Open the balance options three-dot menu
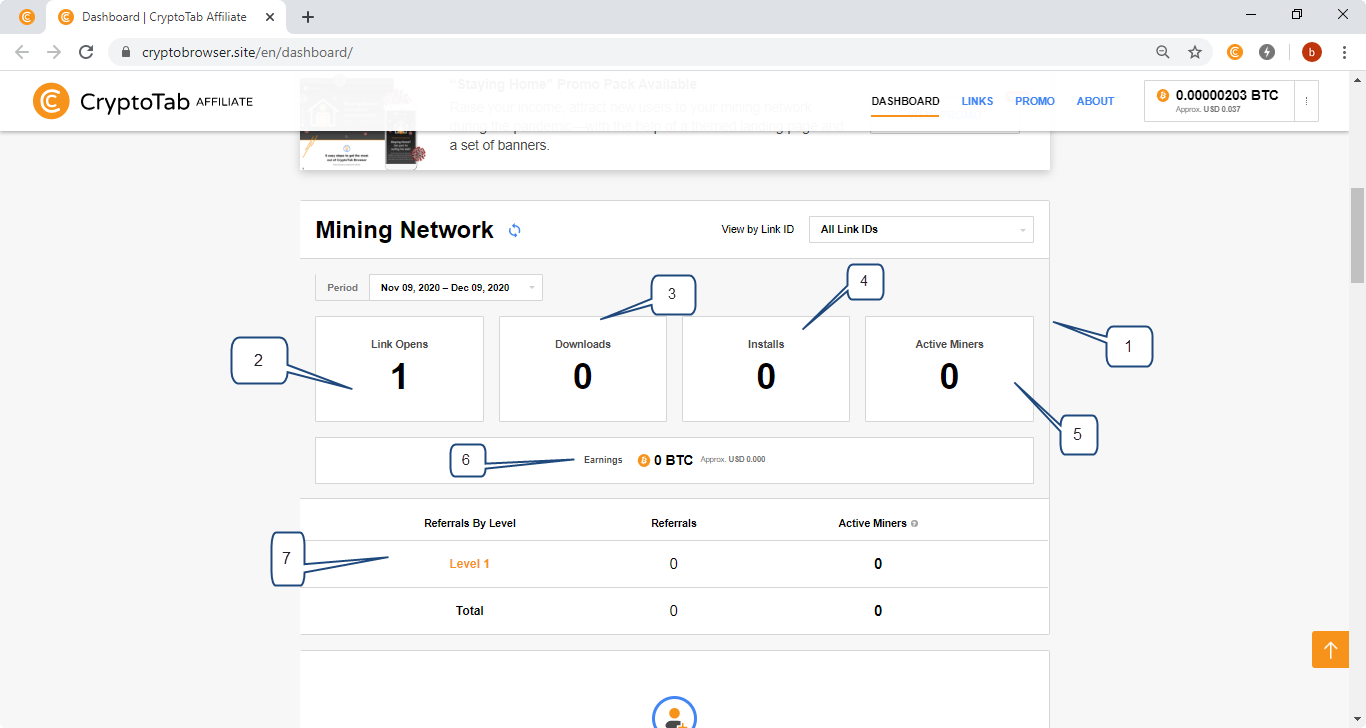The height and width of the screenshot is (728, 1366). [1306, 101]
